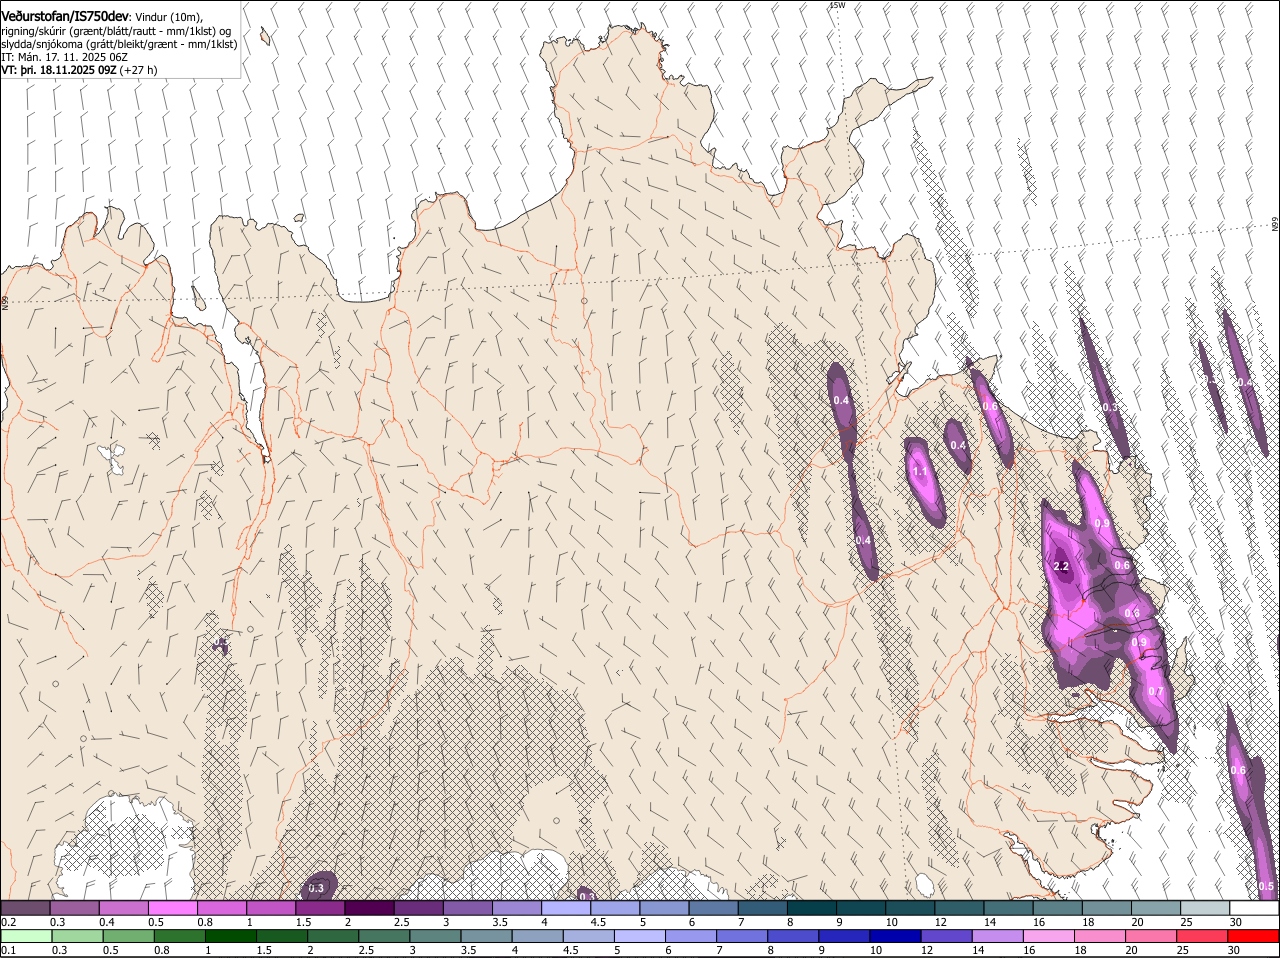Pick the top-row legend swatch starting at 0.2
The height and width of the screenshot is (958, 1280).
click(25, 908)
